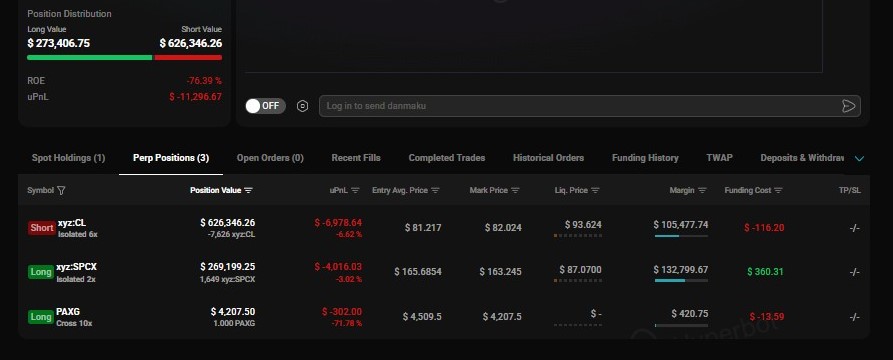Open the Deposits & Withdrawals tab
This screenshot has width=893, height=360.
click(x=802, y=158)
